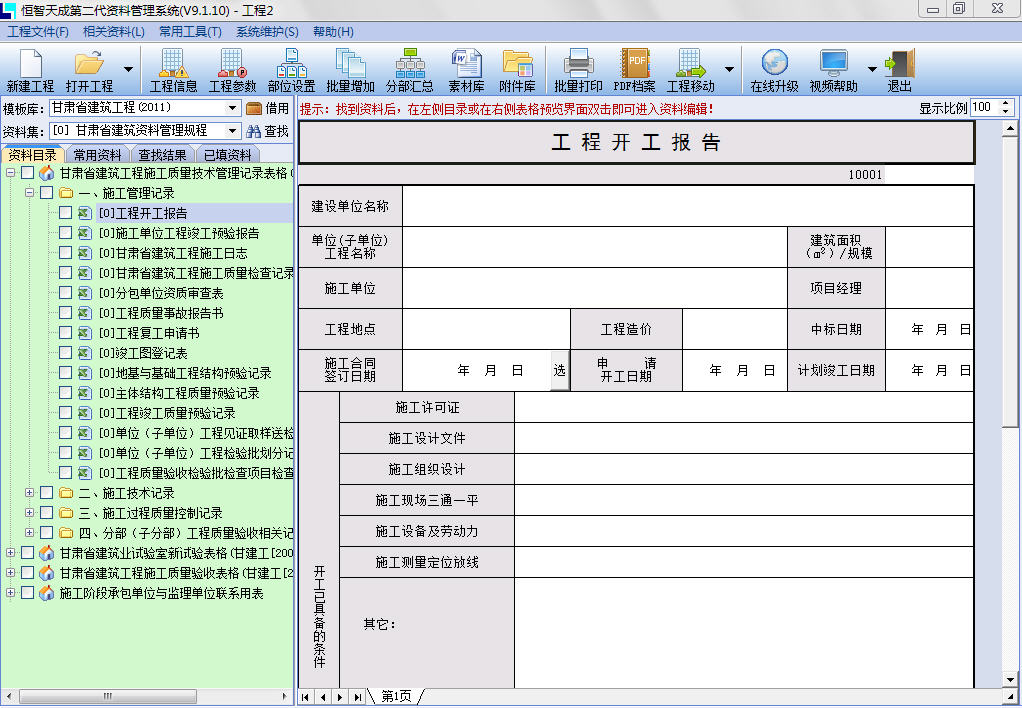
Task: Click the 在线升级 online upgrade globe icon
Action: click(x=774, y=70)
